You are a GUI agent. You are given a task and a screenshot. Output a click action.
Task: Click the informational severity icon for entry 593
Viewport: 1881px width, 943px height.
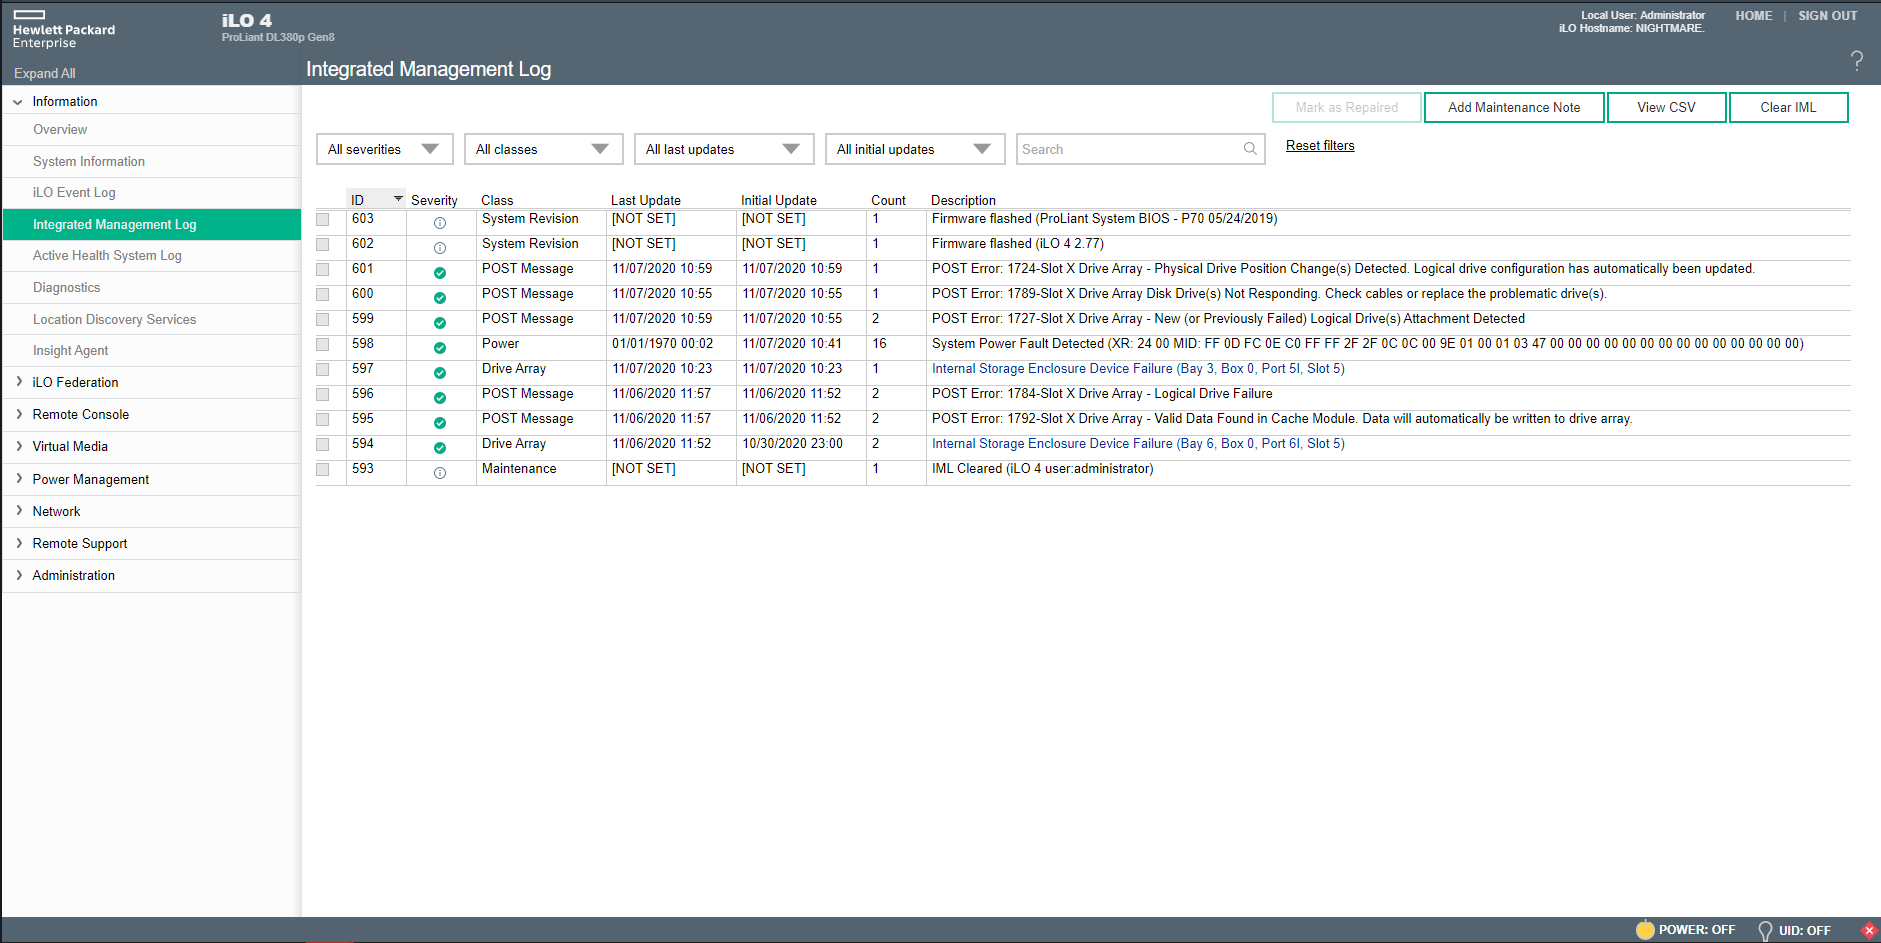(x=440, y=473)
